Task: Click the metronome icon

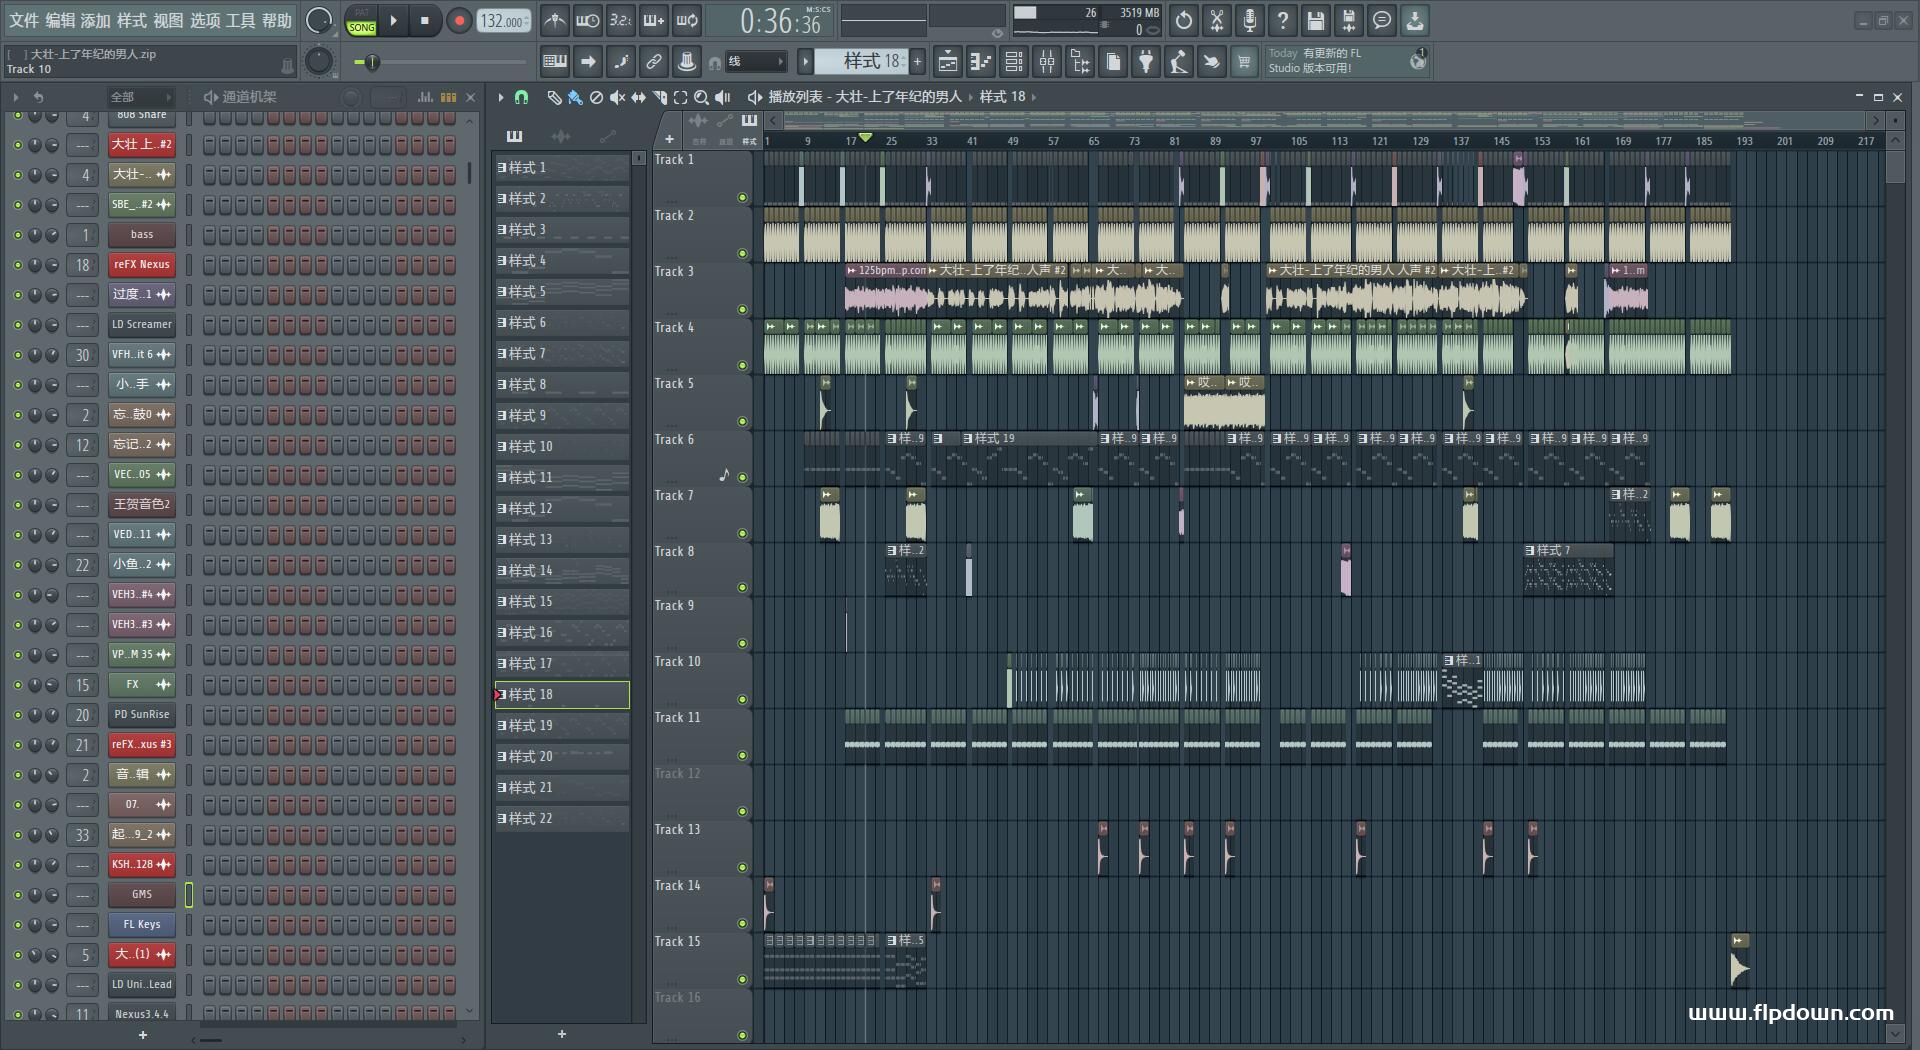Action: pyautogui.click(x=555, y=20)
